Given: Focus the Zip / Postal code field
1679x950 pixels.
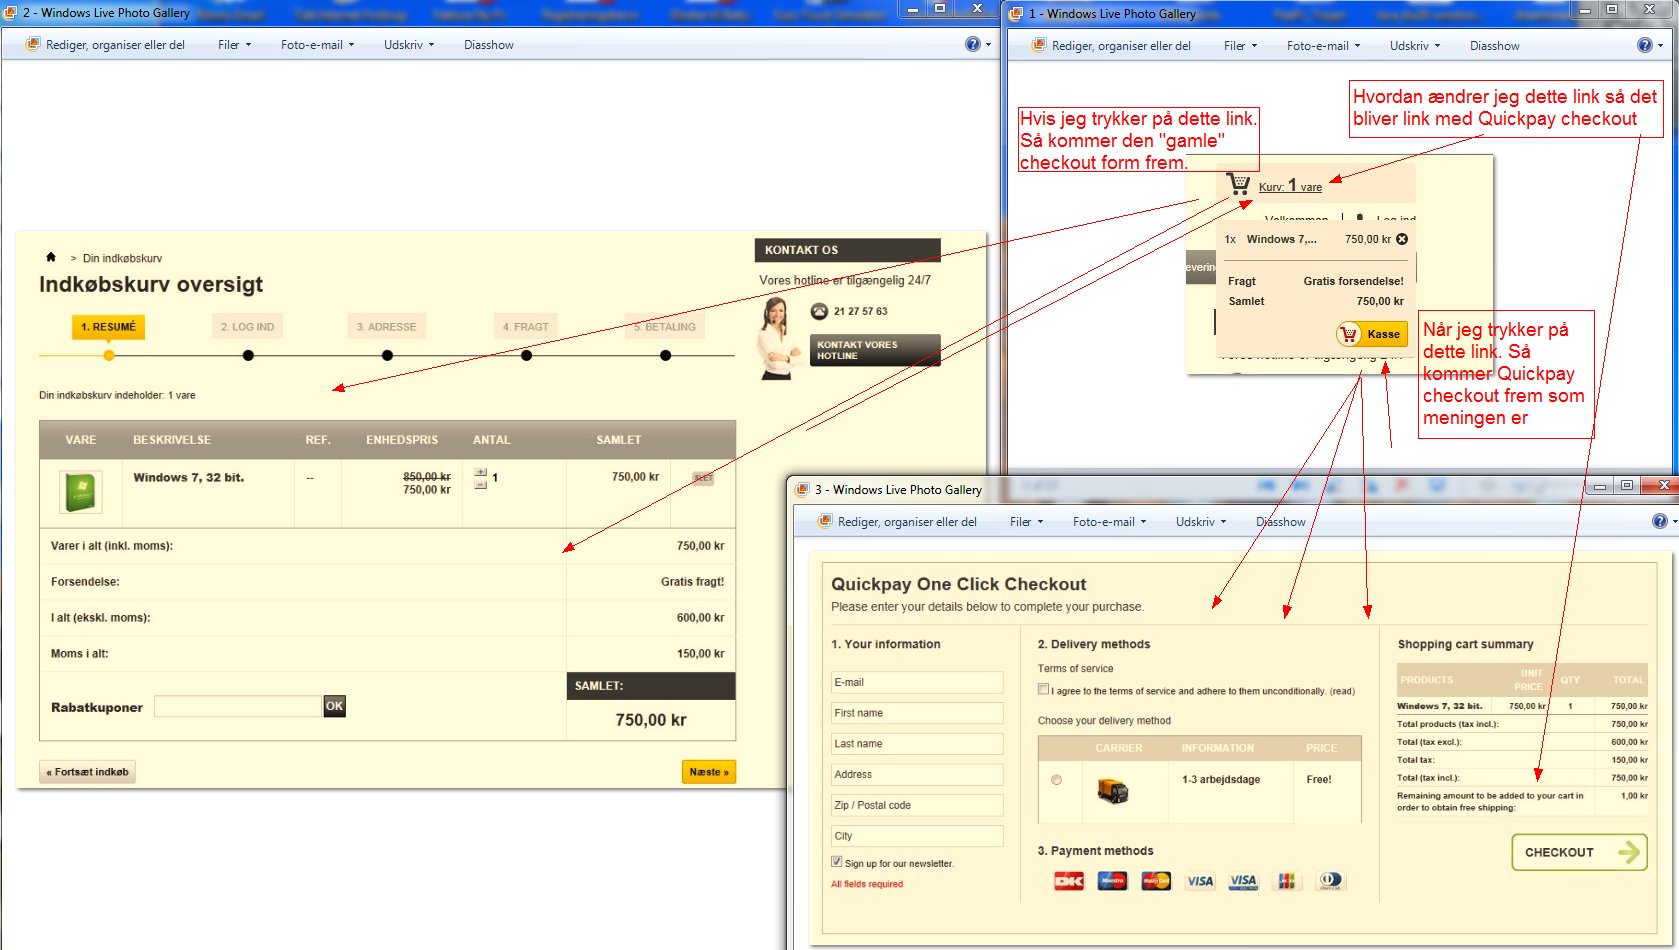Looking at the screenshot, I should click(x=917, y=805).
